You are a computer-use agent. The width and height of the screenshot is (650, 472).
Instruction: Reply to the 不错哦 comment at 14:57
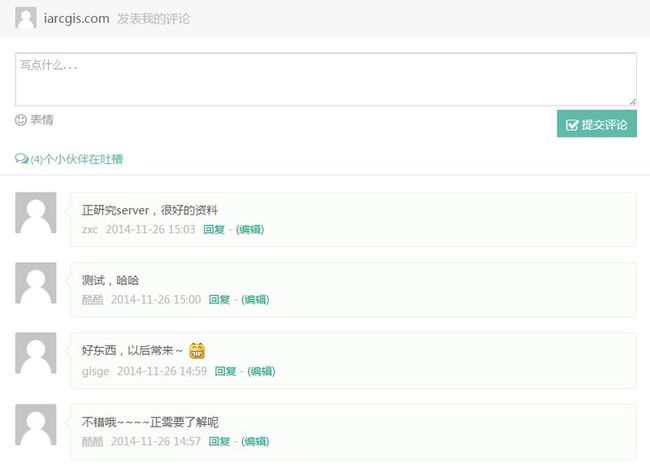(x=219, y=441)
